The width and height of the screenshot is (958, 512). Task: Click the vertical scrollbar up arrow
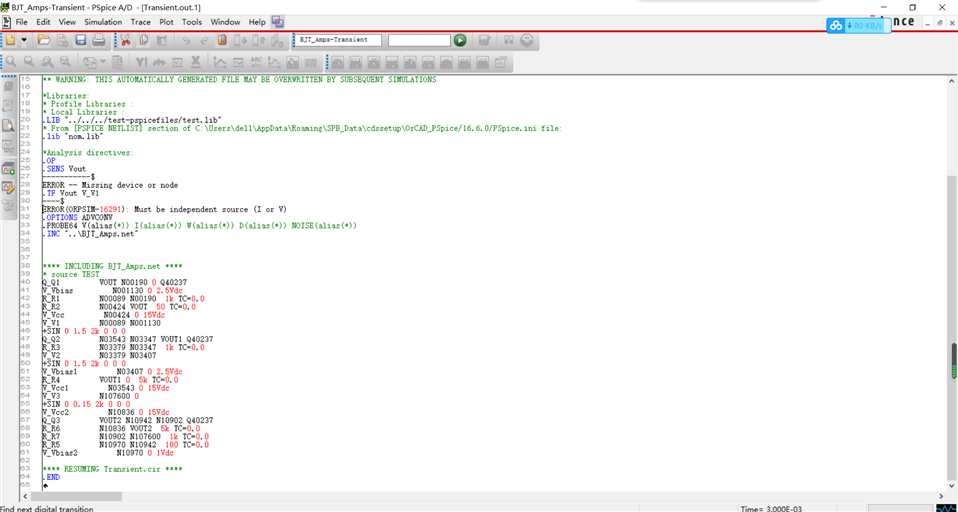coord(952,81)
